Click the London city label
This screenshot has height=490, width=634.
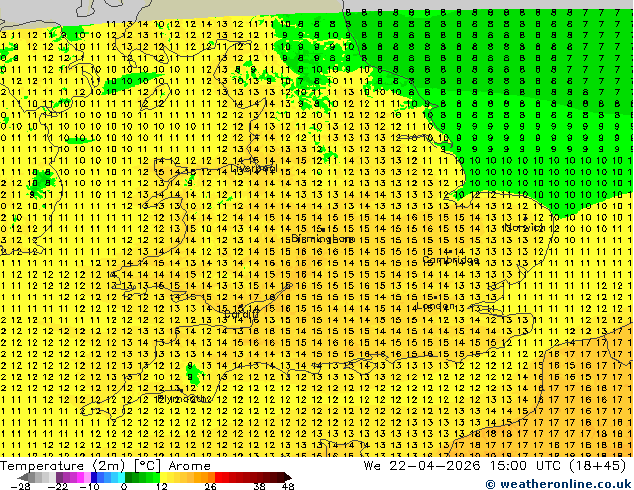pyautogui.click(x=435, y=306)
